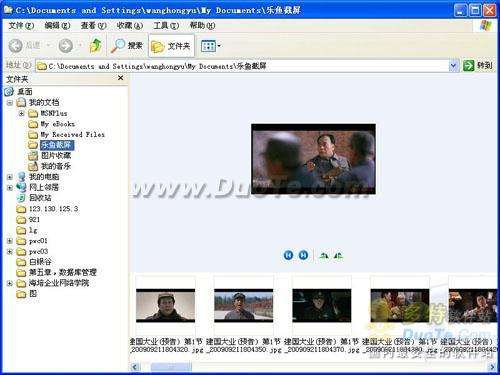Collapse the My Documents tree node

pos(10,102)
